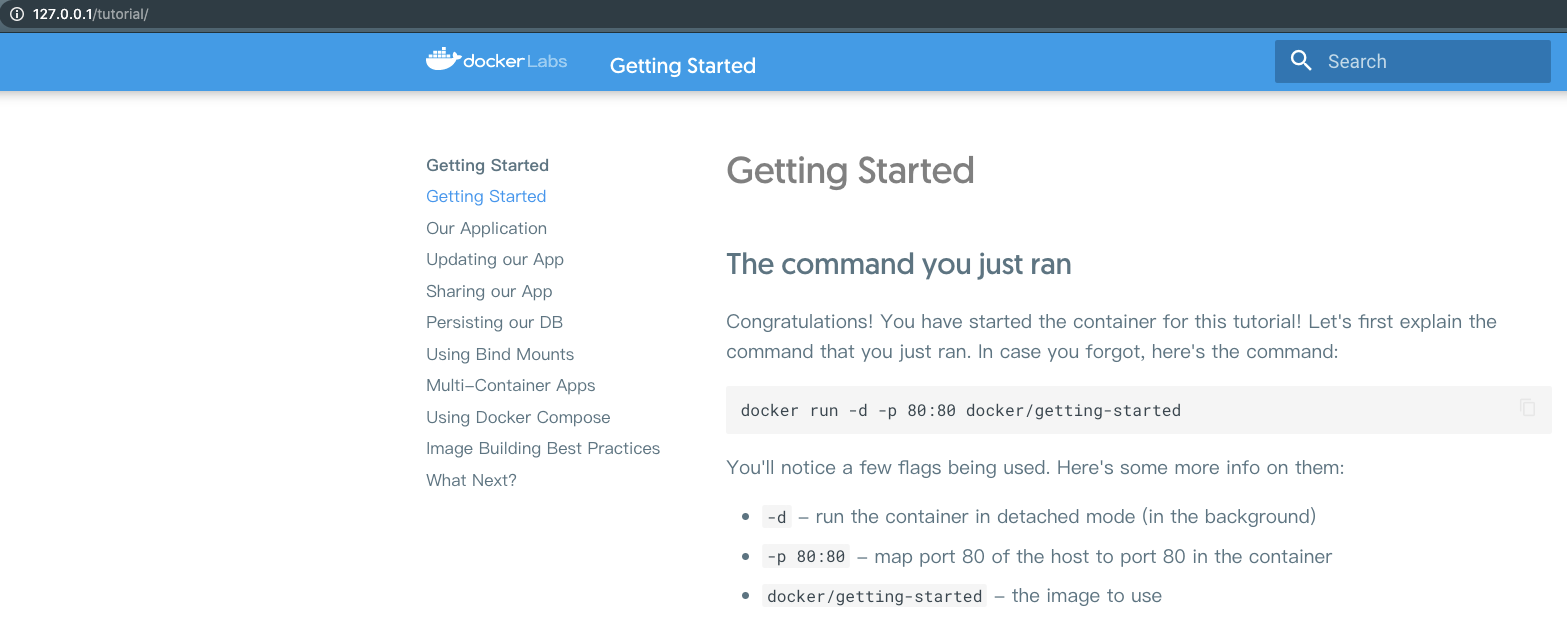The image size is (1567, 625).
Task: Open the Persisting our DB page
Action: [x=494, y=323]
